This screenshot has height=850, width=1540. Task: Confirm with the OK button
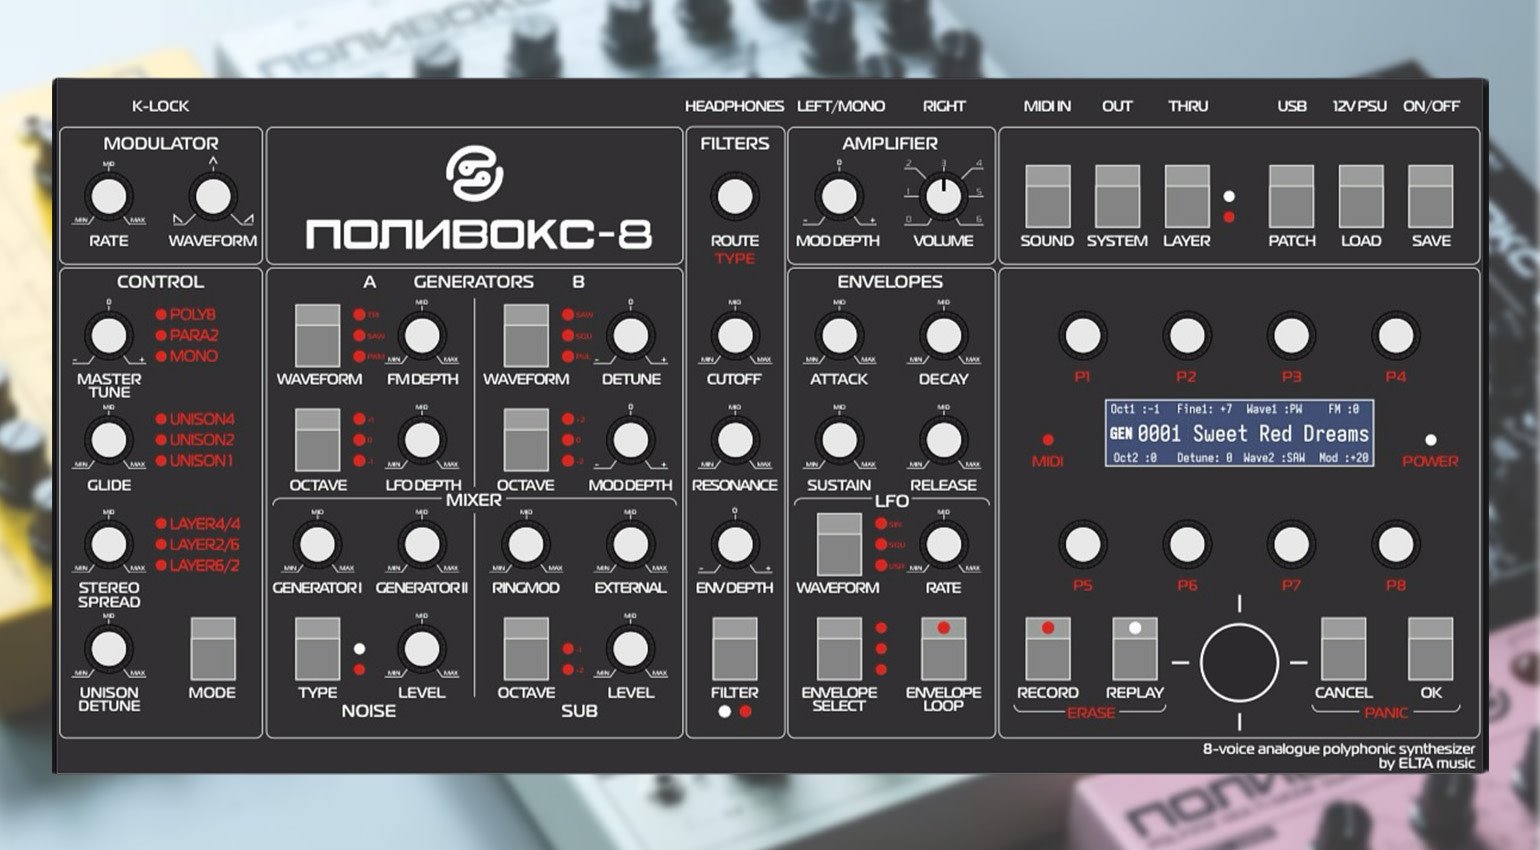click(x=1430, y=648)
